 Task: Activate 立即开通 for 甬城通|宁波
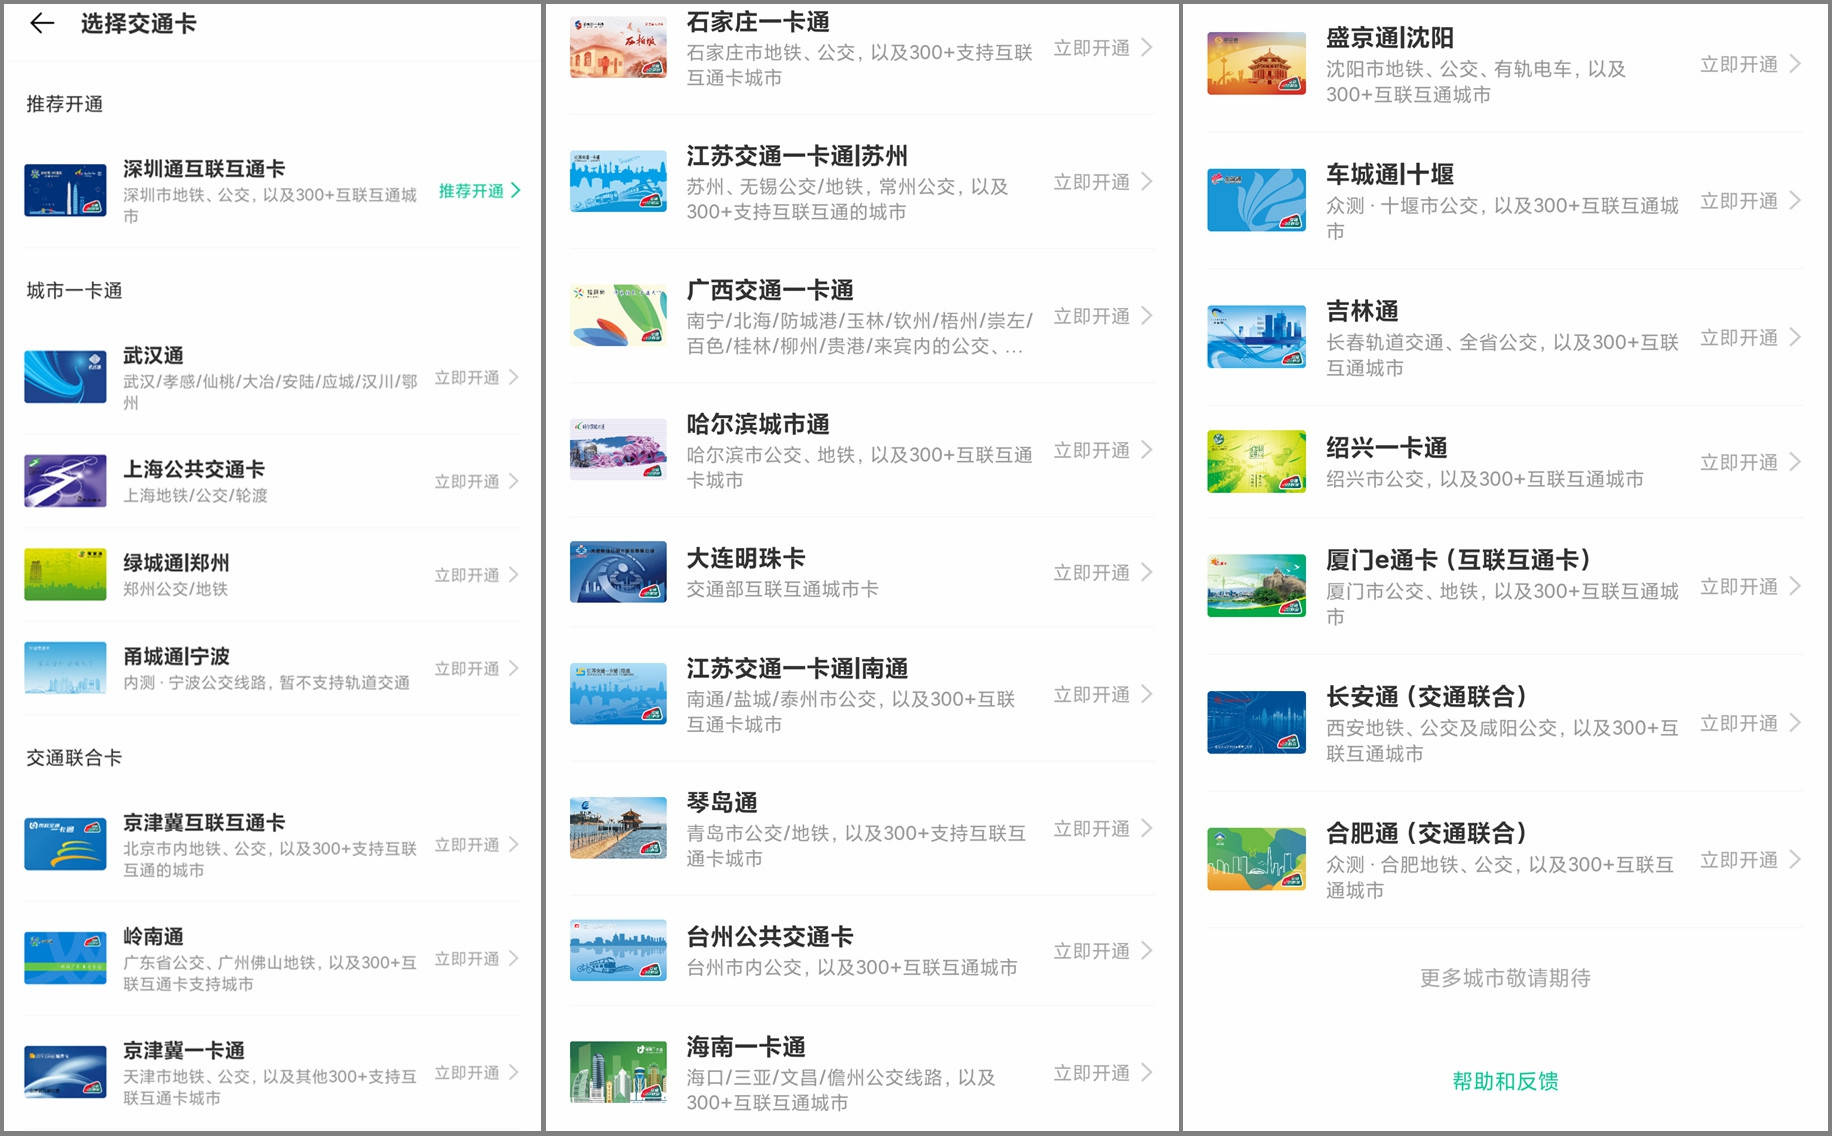click(467, 668)
